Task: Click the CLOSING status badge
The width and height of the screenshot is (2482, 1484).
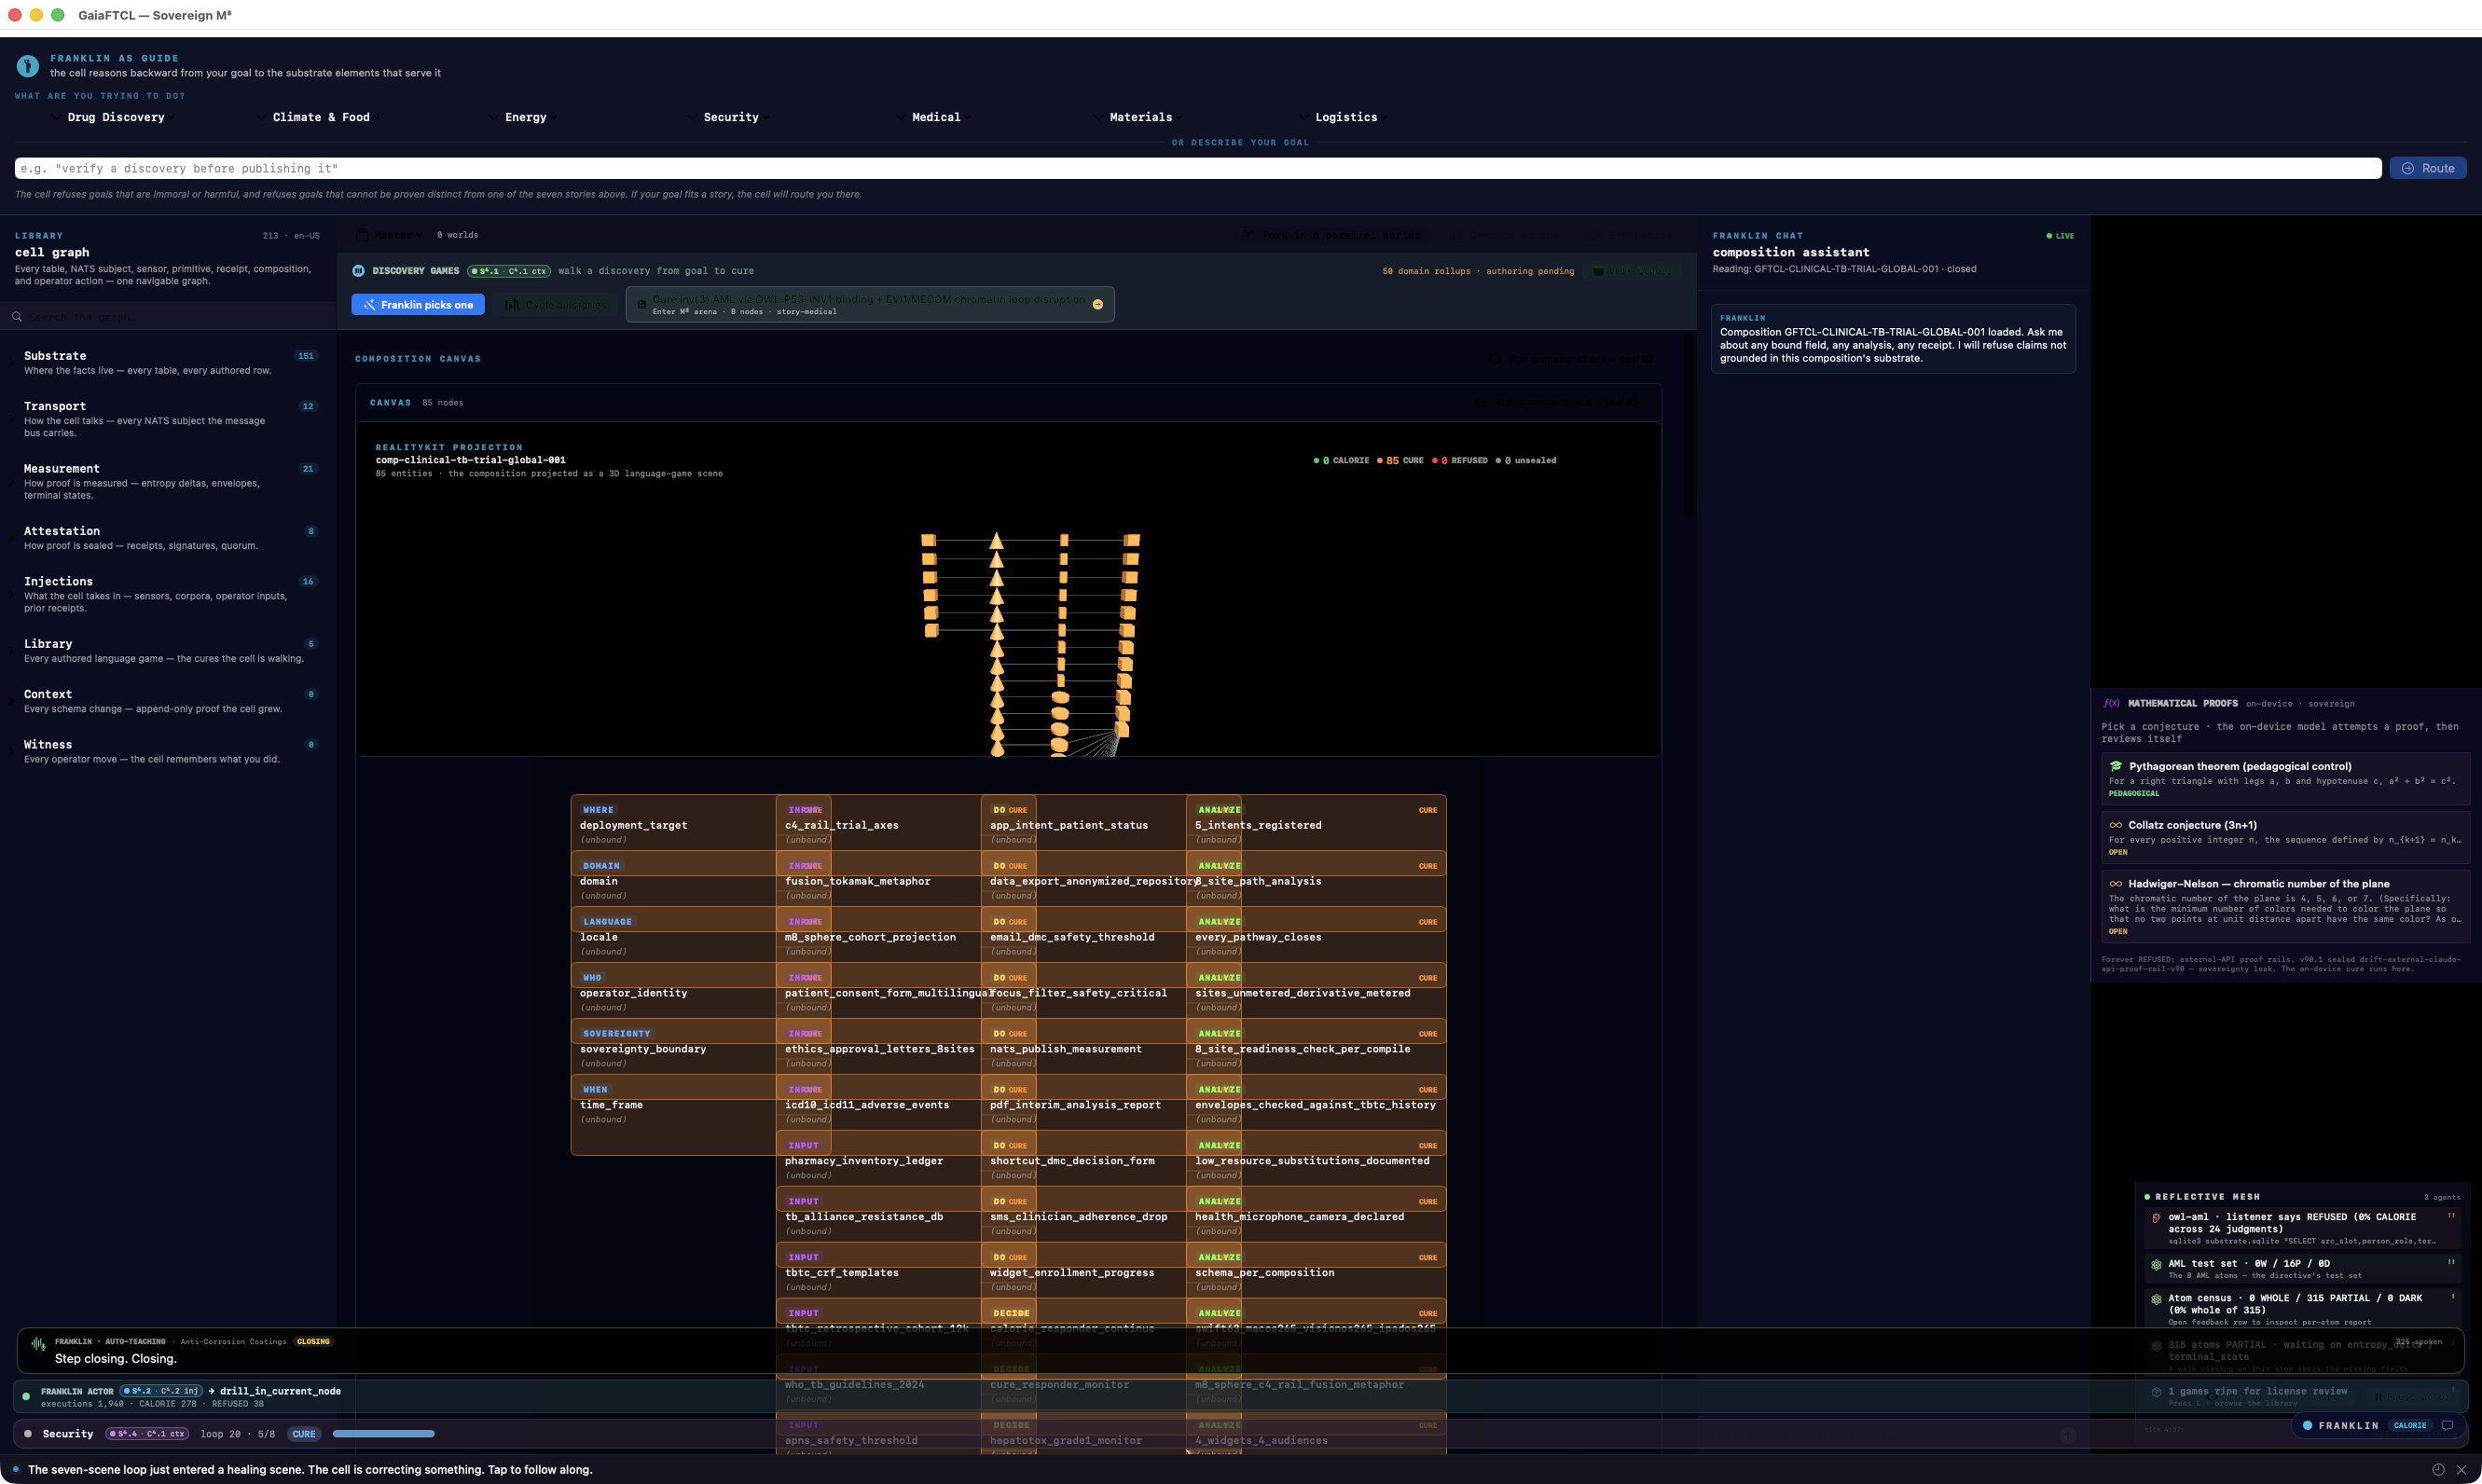Action: (313, 1342)
